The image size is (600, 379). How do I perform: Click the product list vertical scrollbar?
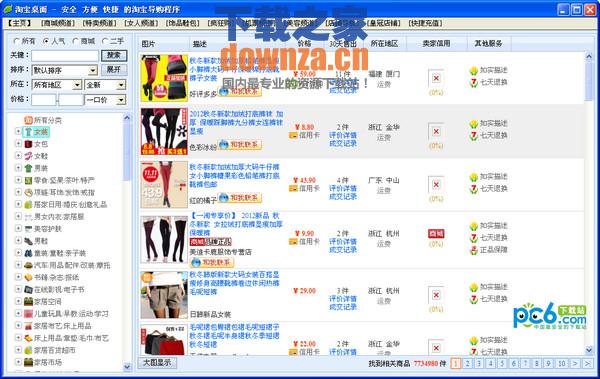pyautogui.click(x=589, y=203)
